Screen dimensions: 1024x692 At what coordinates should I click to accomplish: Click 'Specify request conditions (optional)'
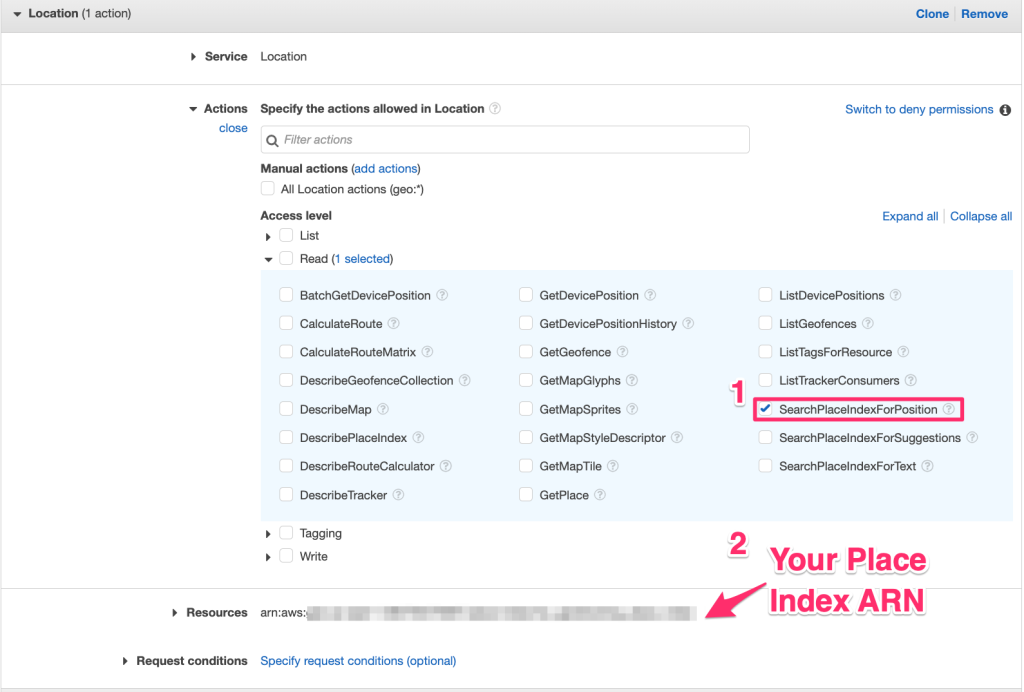[356, 660]
